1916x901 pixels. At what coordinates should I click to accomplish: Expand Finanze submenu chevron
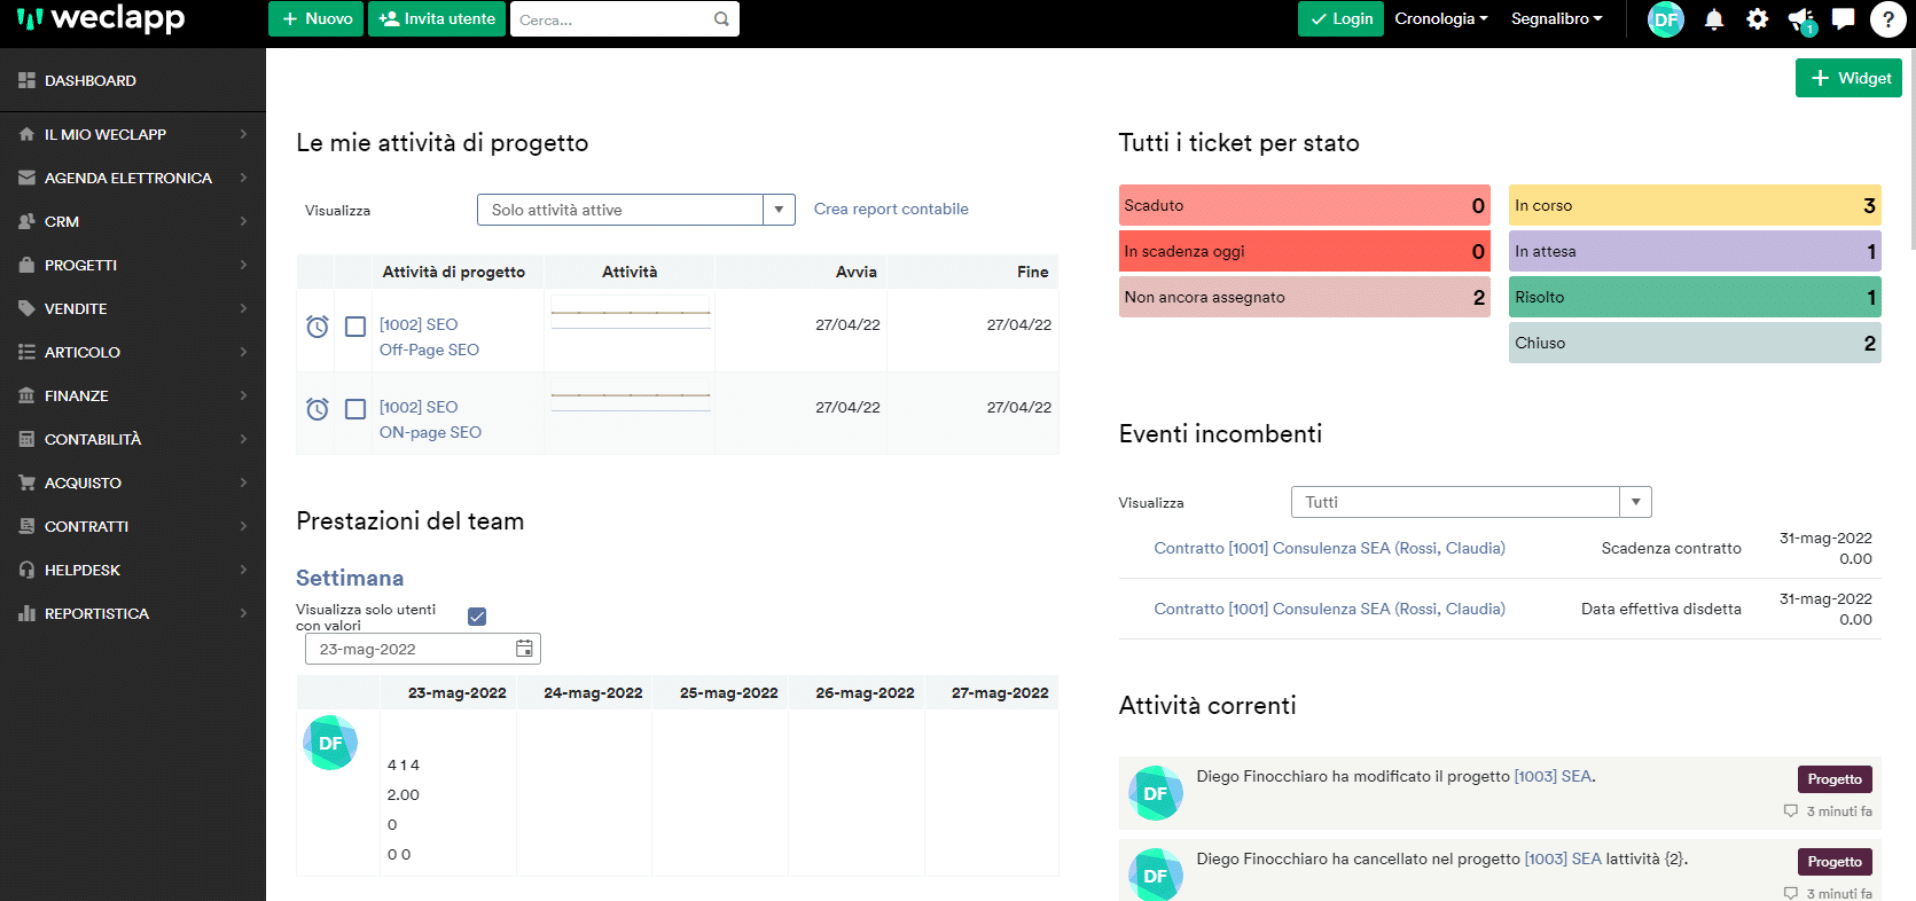tap(243, 395)
